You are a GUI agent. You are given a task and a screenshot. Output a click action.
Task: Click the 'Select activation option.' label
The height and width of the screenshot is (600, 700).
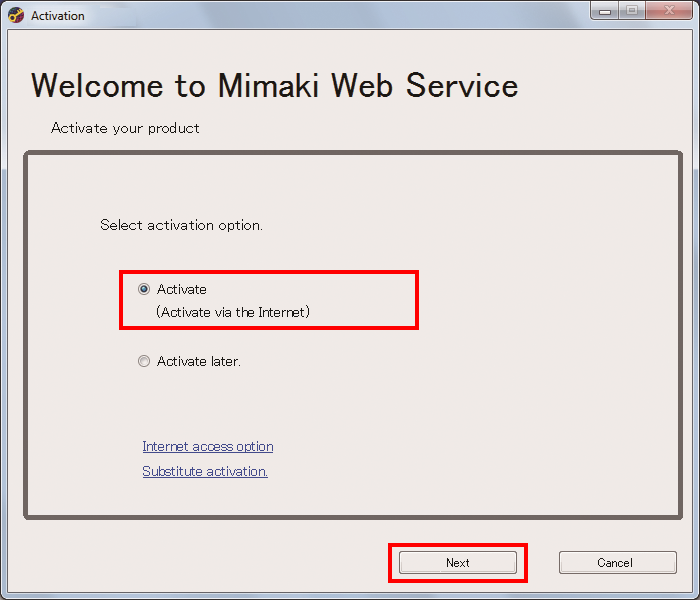181,225
